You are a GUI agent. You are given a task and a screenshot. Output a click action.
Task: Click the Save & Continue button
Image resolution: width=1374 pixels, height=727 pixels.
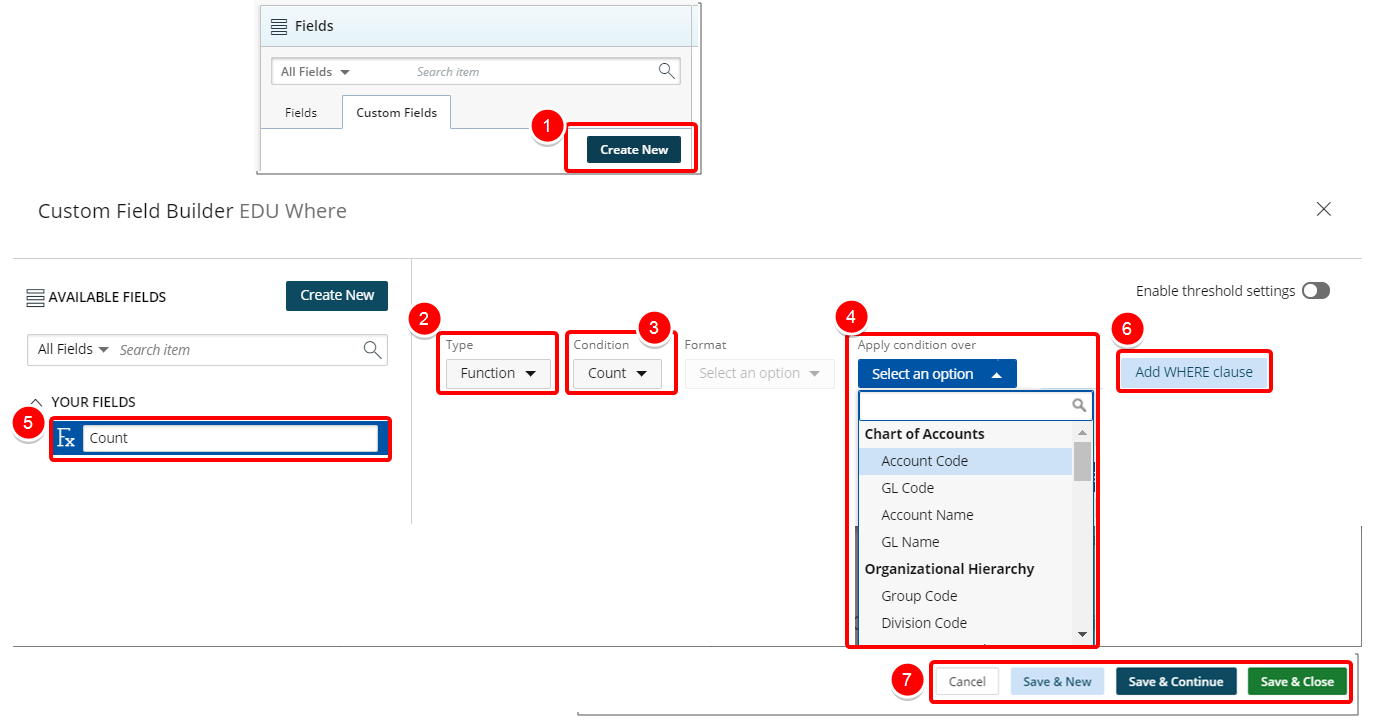[x=1176, y=682]
